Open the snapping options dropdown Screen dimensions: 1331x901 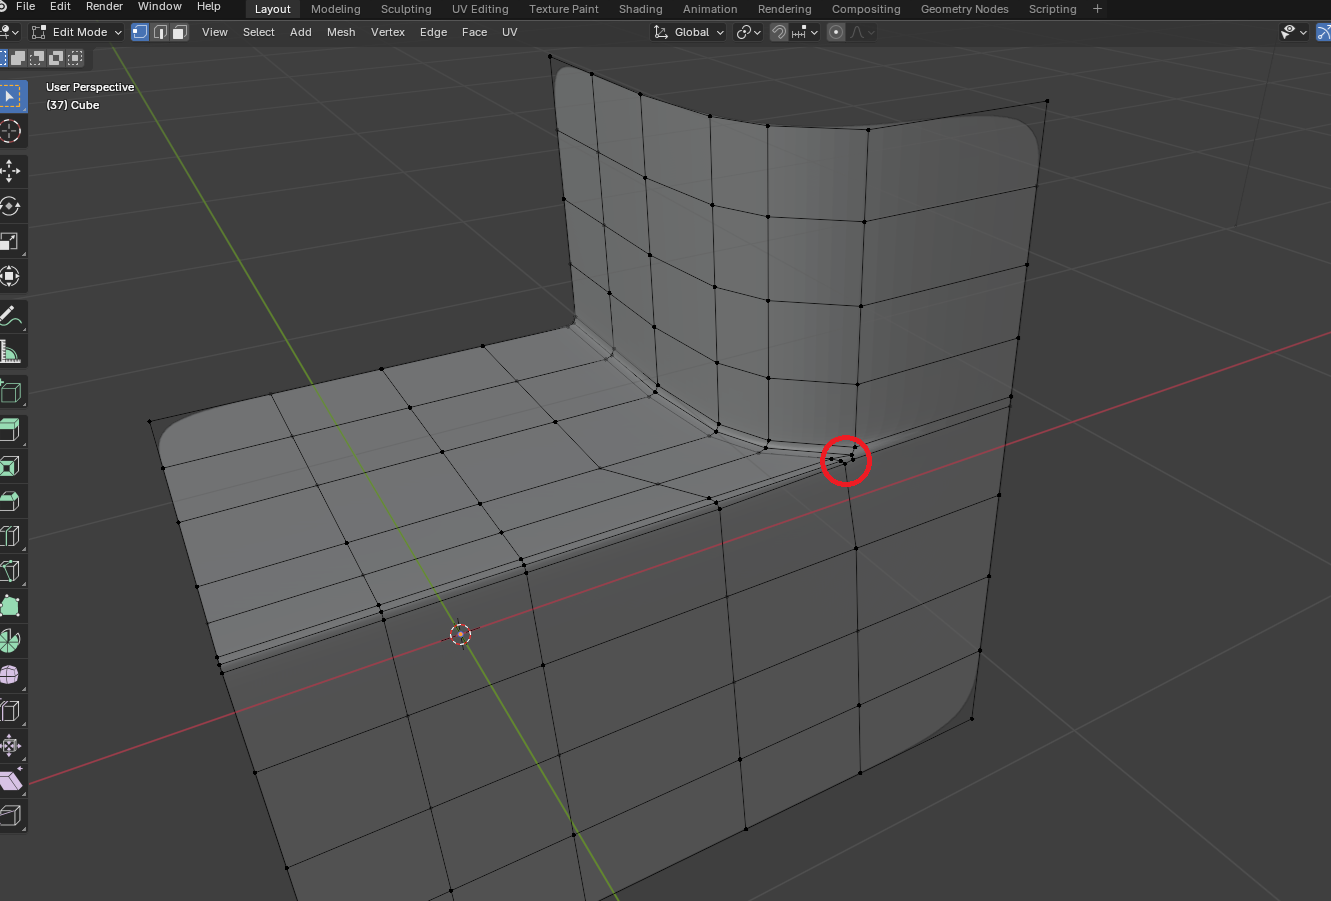pyautogui.click(x=805, y=32)
